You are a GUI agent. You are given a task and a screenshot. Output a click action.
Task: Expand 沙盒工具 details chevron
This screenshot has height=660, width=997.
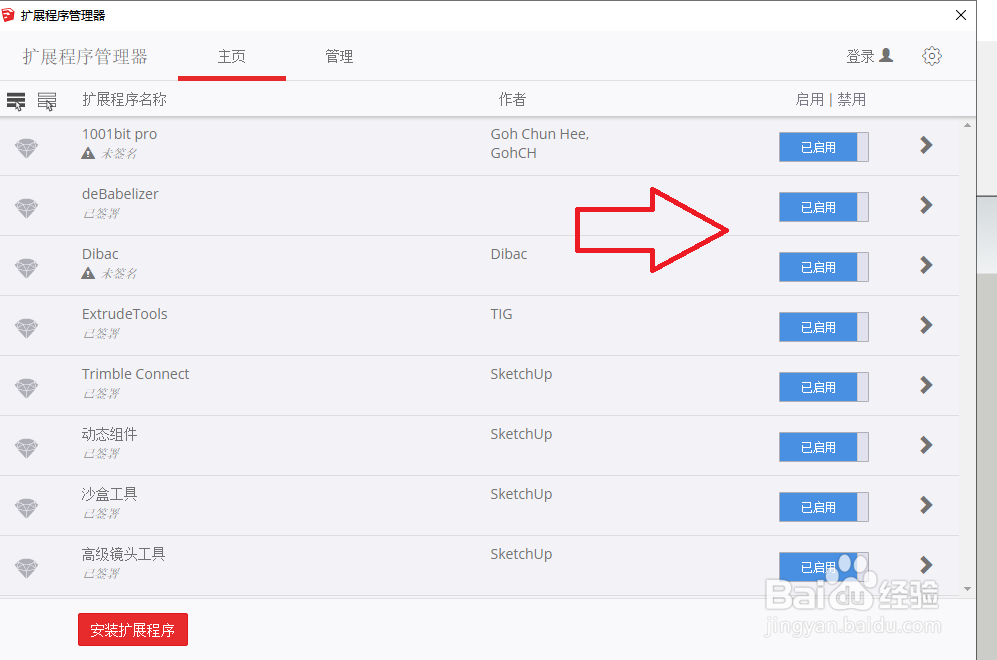pyautogui.click(x=926, y=505)
